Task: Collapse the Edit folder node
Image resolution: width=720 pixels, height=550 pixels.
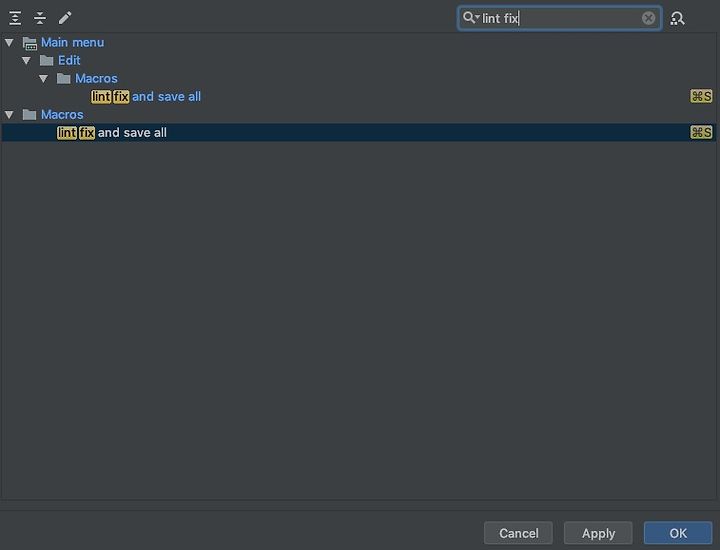Action: pos(26,61)
